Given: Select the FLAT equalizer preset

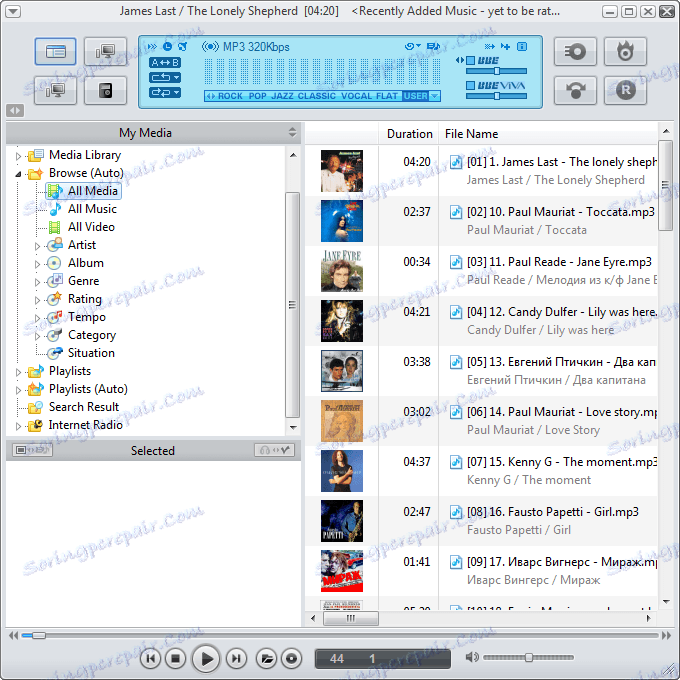Looking at the screenshot, I should [387, 96].
